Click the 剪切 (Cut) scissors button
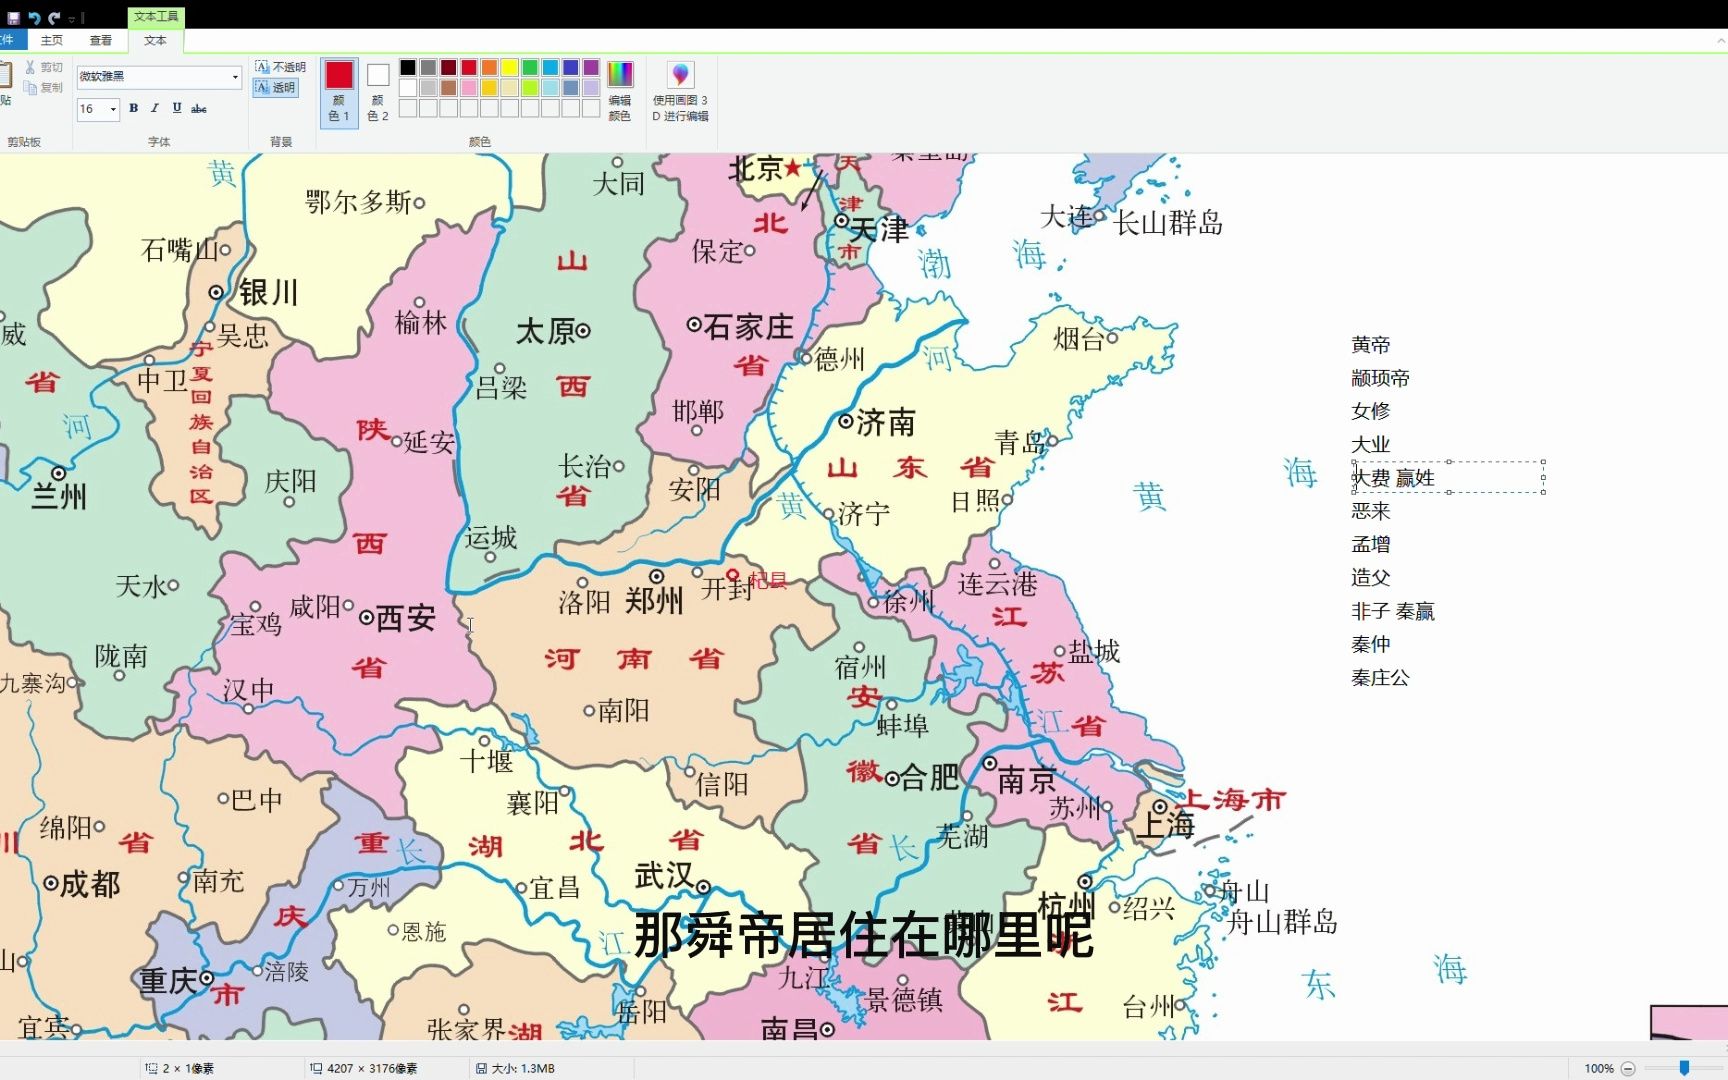The width and height of the screenshot is (1728, 1080). [x=44, y=67]
